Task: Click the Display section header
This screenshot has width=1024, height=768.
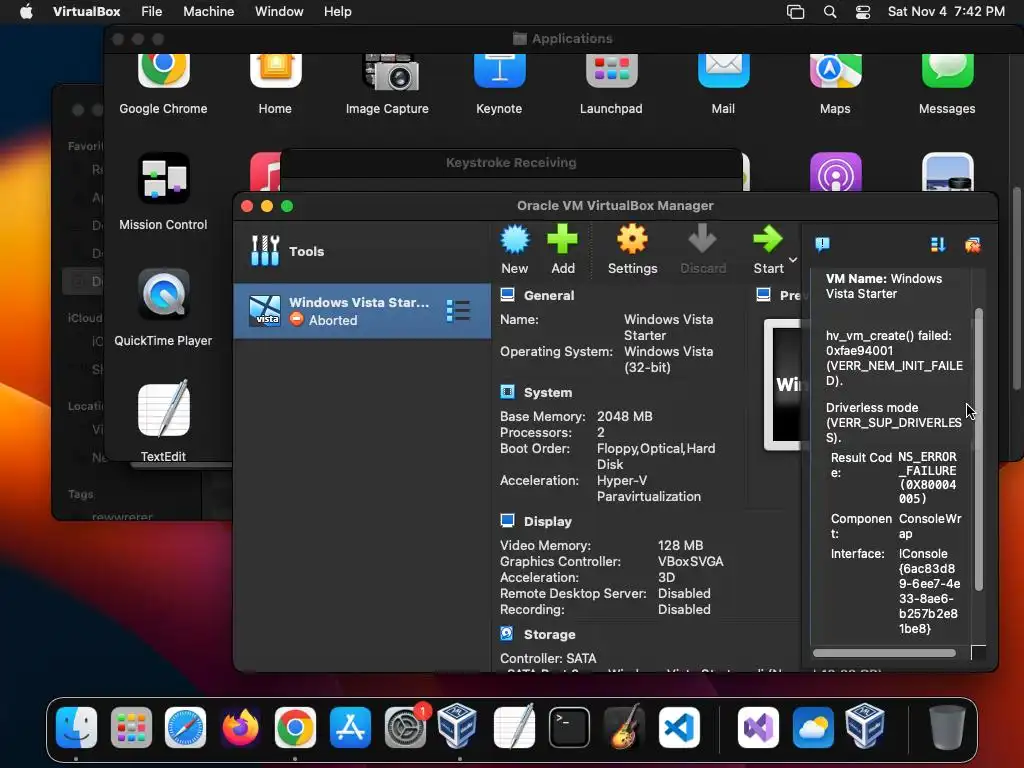Action: 547,521
